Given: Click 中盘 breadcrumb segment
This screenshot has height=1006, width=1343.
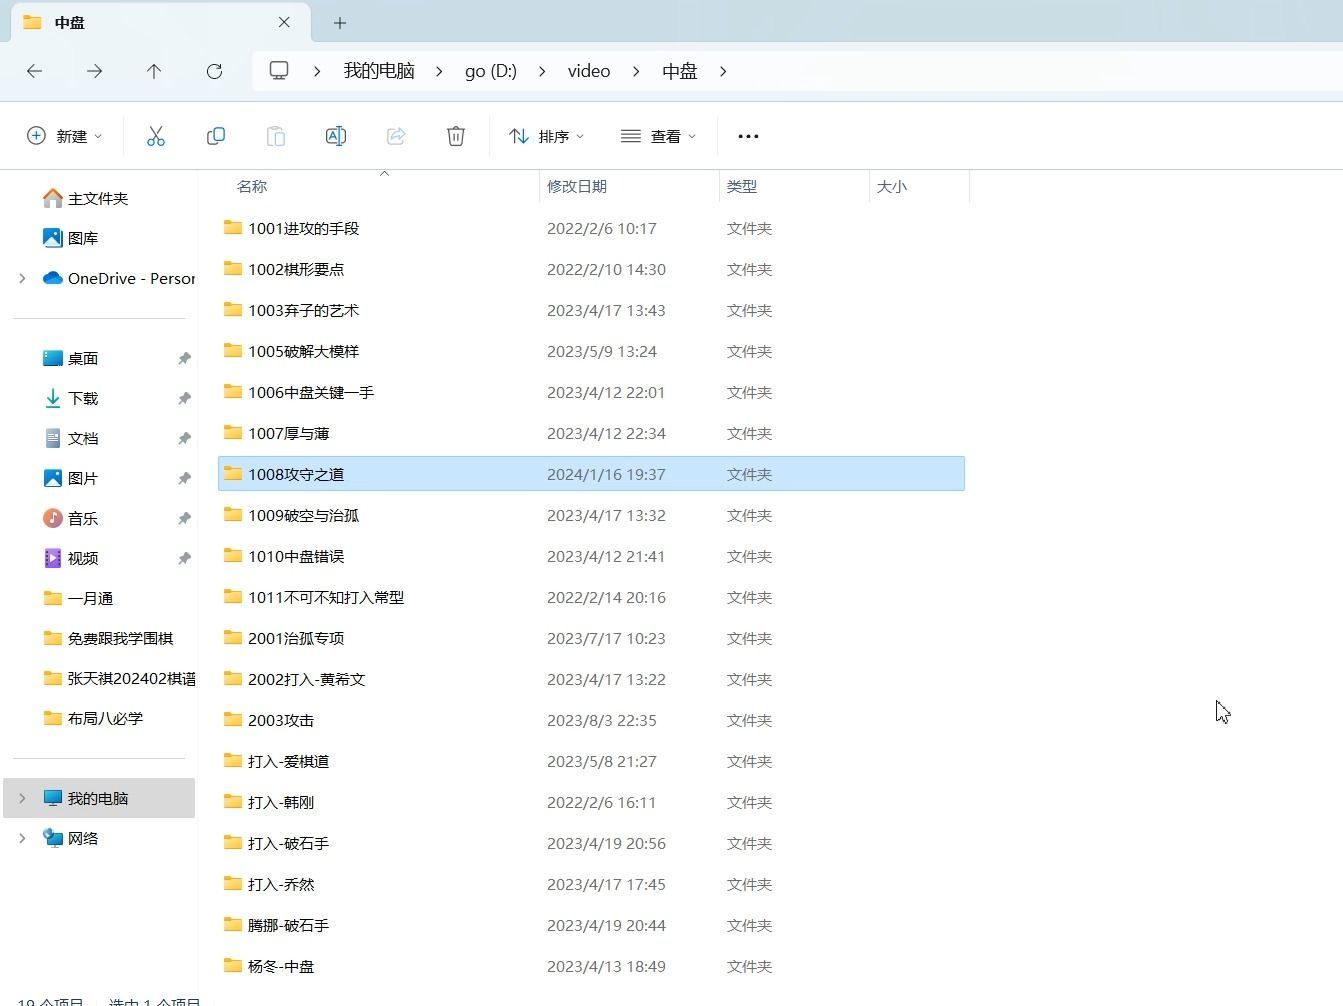Looking at the screenshot, I should pos(680,71).
